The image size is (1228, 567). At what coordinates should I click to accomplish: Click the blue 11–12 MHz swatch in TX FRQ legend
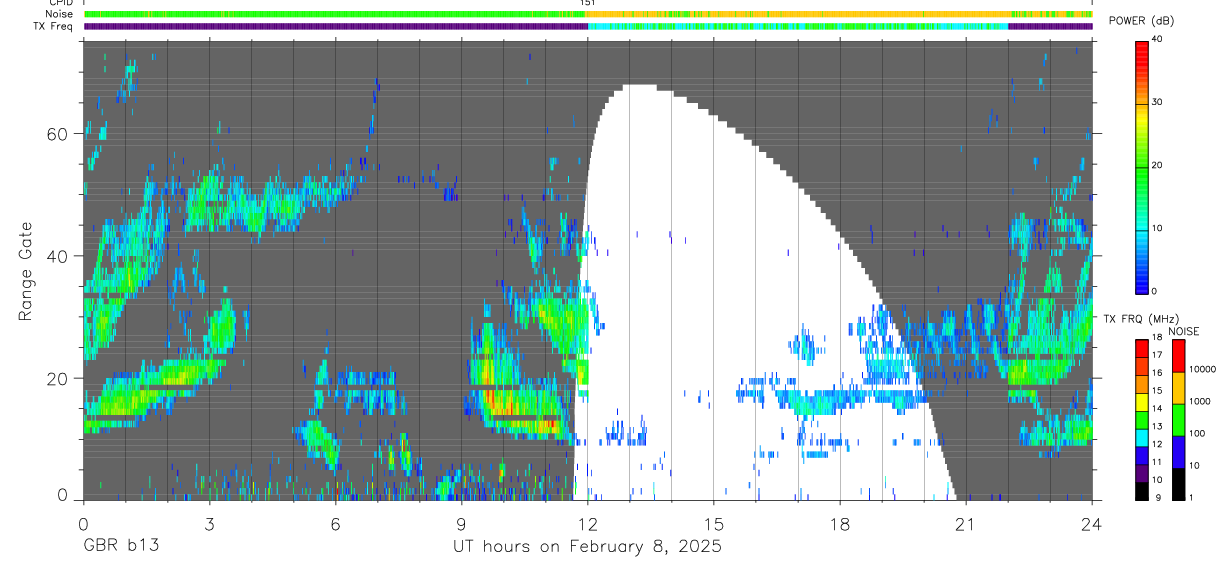tap(1143, 456)
